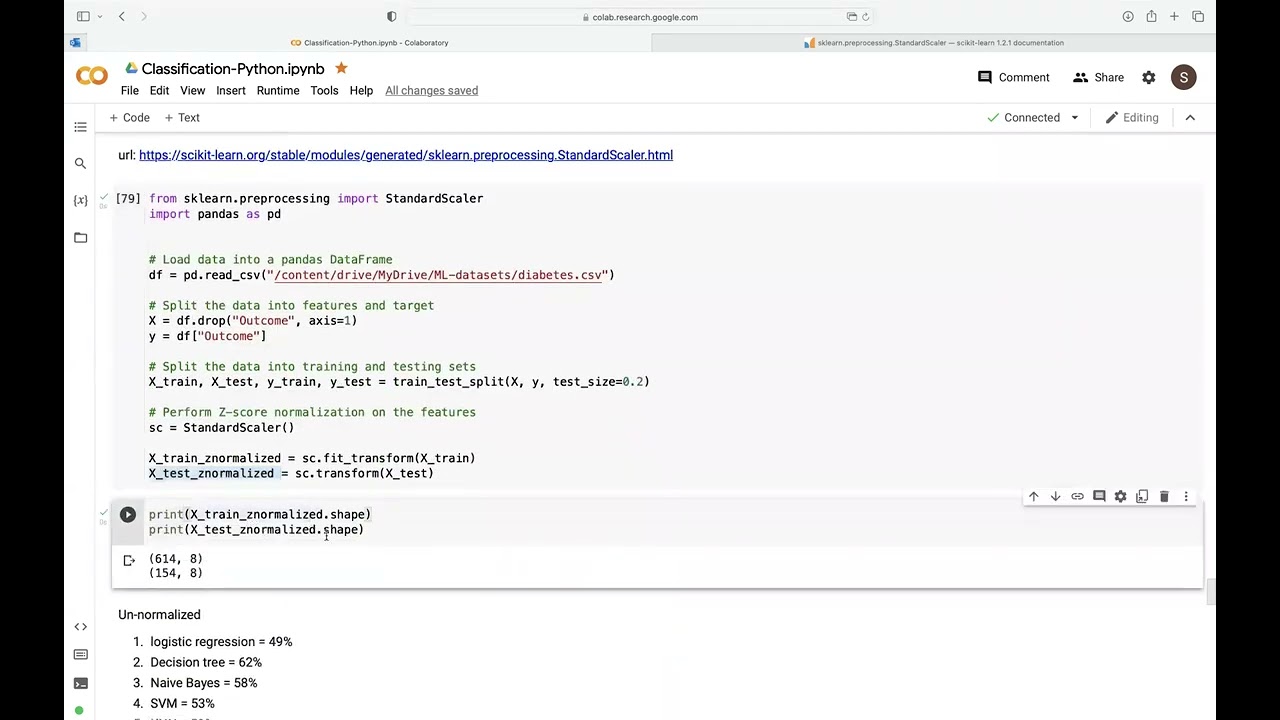Expand the Safari sidebar dropdown chevron
This screenshot has height=720, width=1280.
point(99,16)
